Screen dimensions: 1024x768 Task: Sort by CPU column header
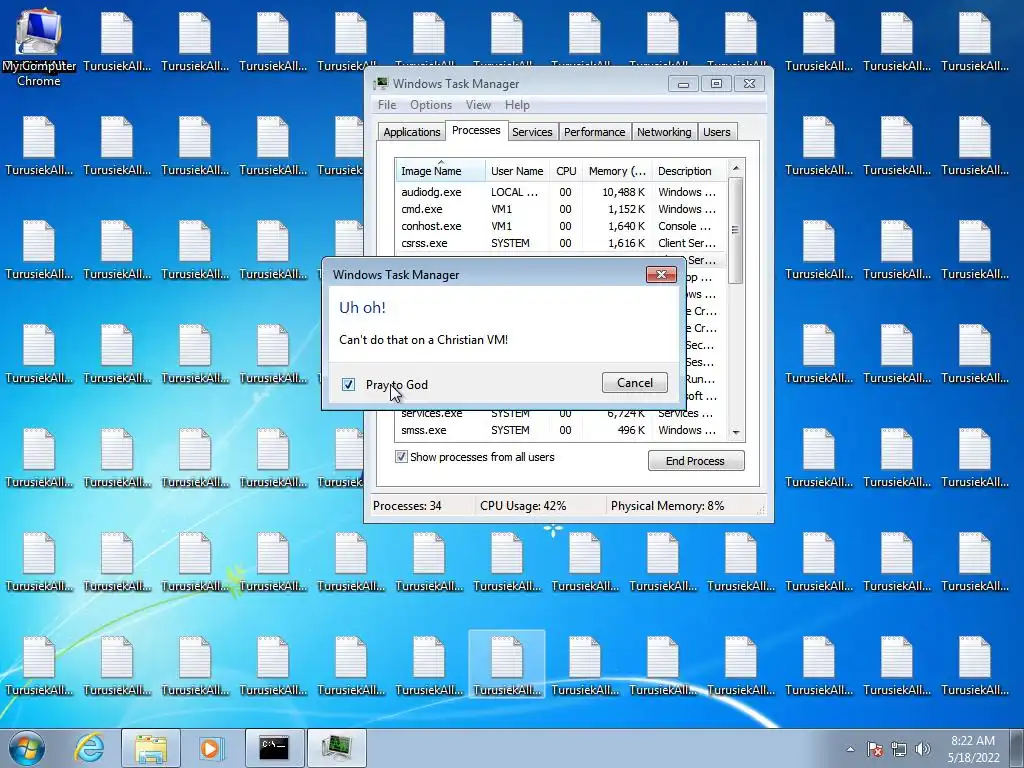click(566, 170)
